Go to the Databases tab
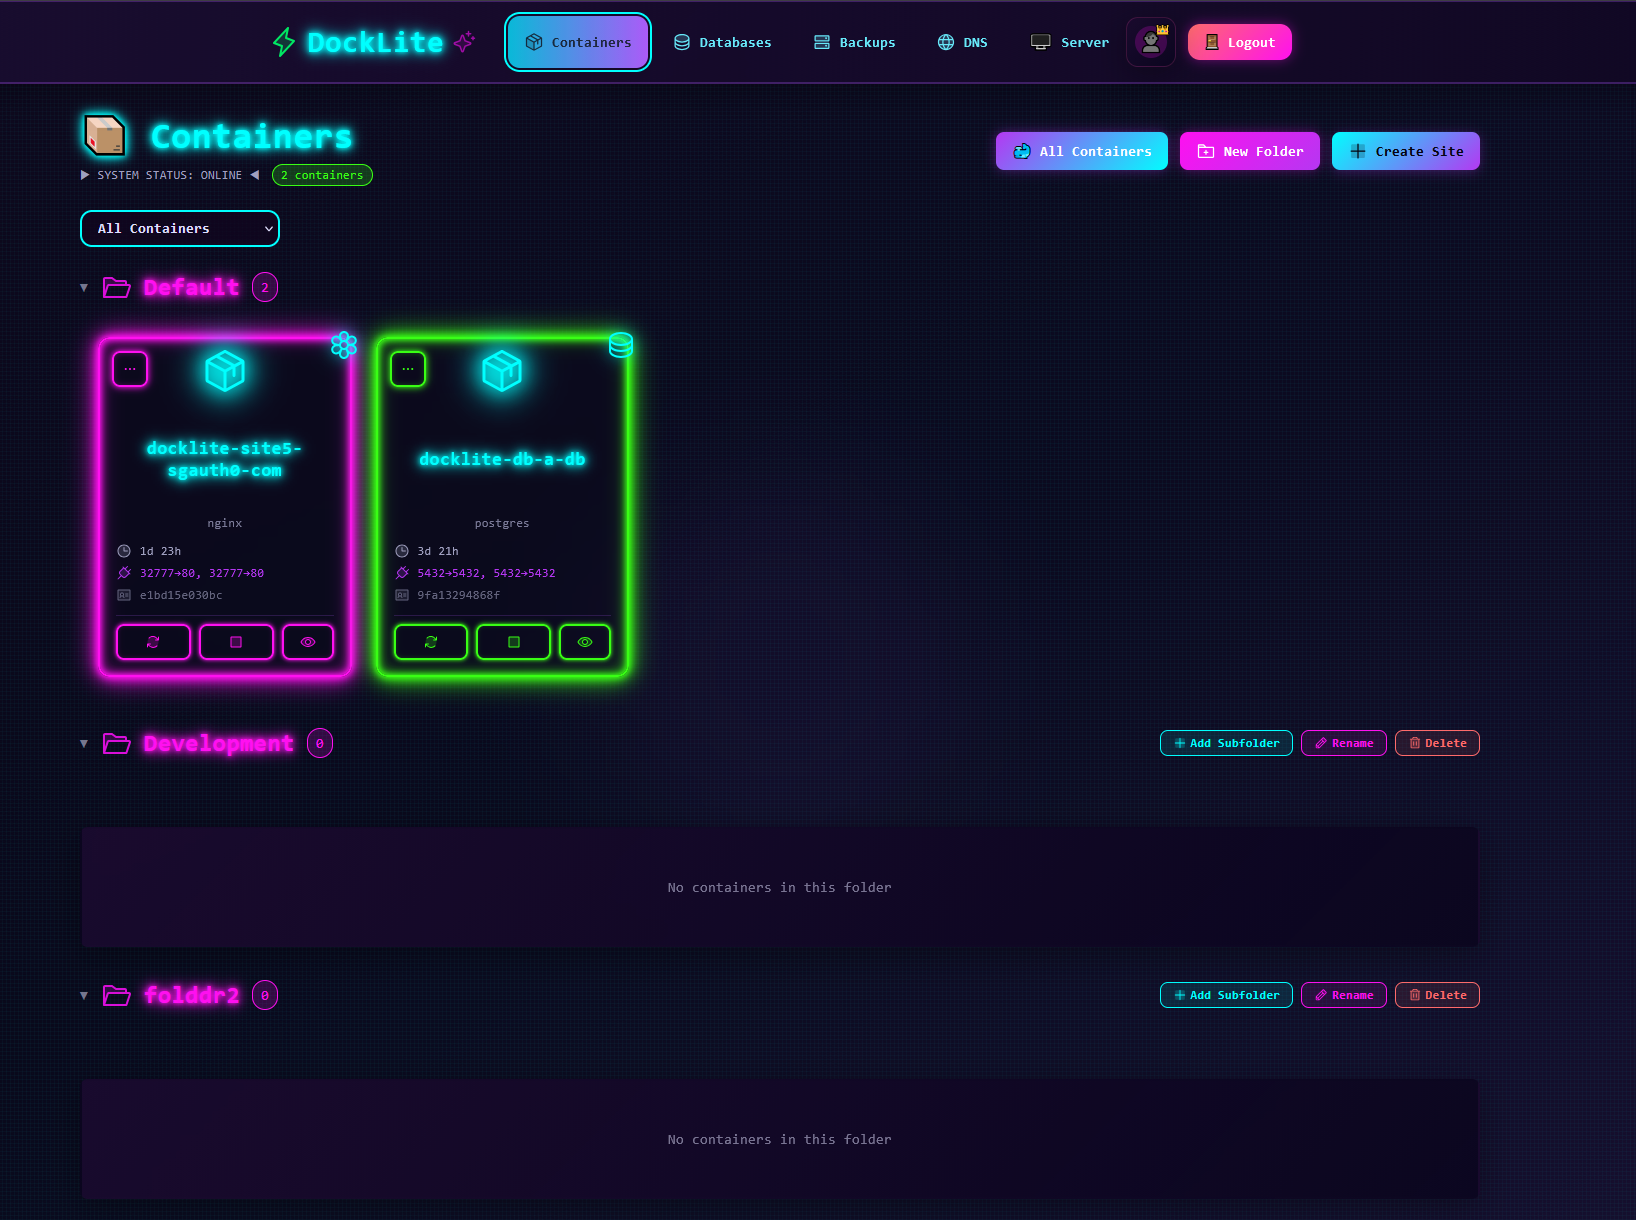Viewport: 1636px width, 1220px height. point(722,42)
